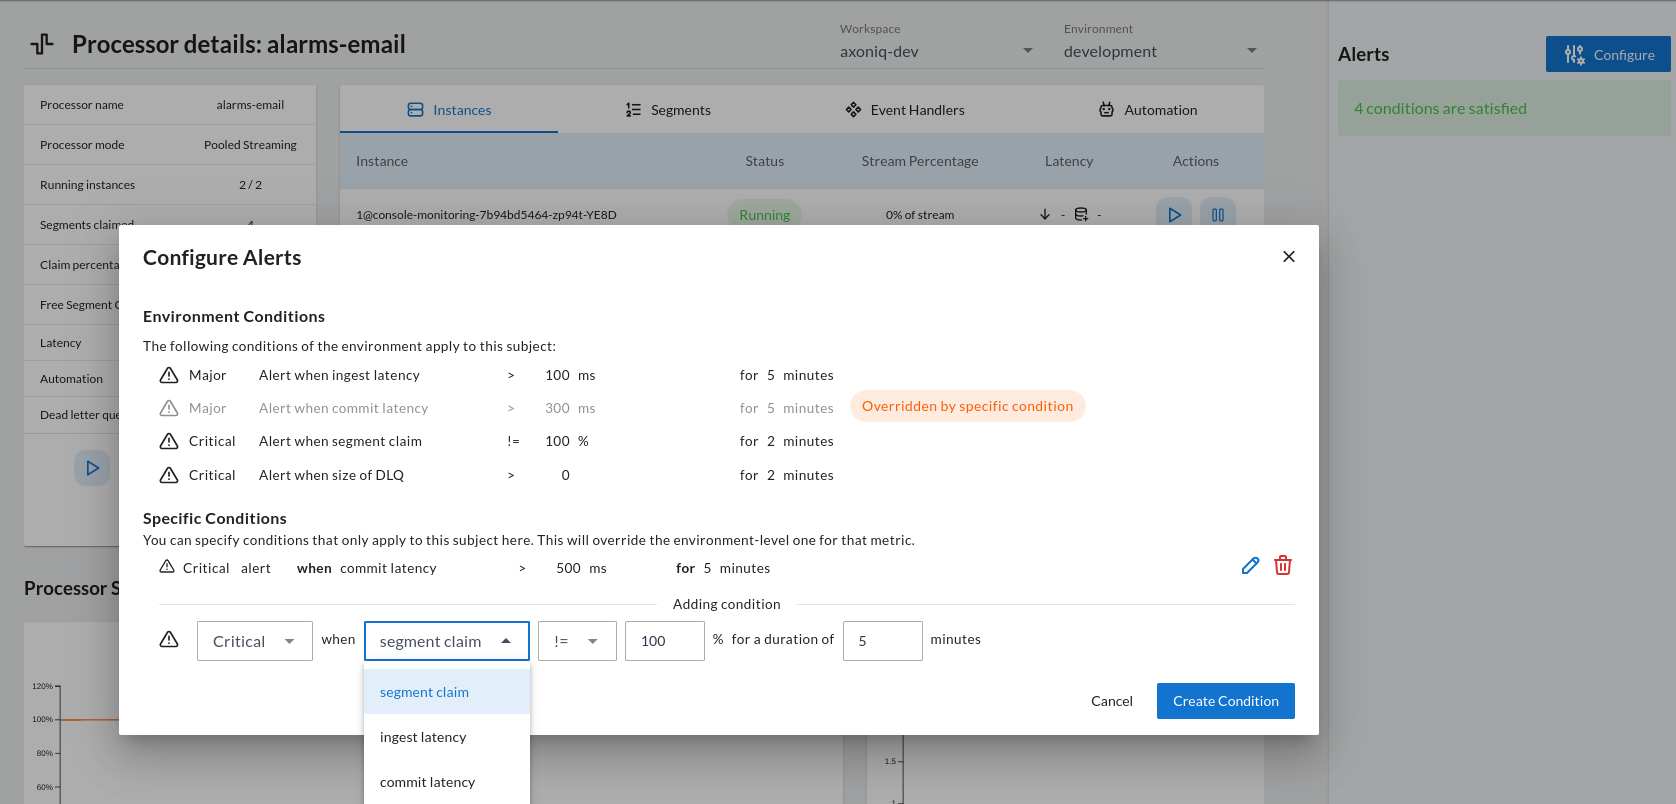Viewport: 1676px width, 804px height.
Task: Click warning icon of segment claim condition
Action: pyautogui.click(x=169, y=441)
